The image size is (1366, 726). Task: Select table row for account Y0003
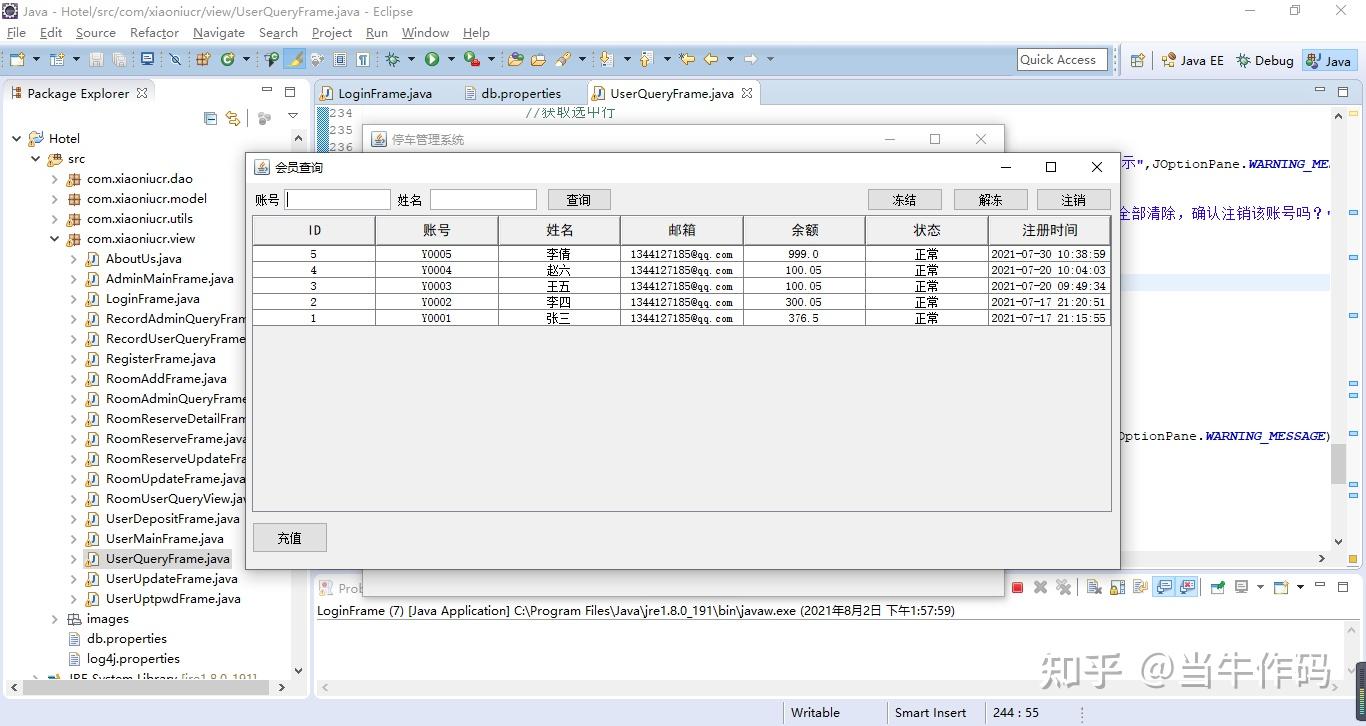[681, 286]
